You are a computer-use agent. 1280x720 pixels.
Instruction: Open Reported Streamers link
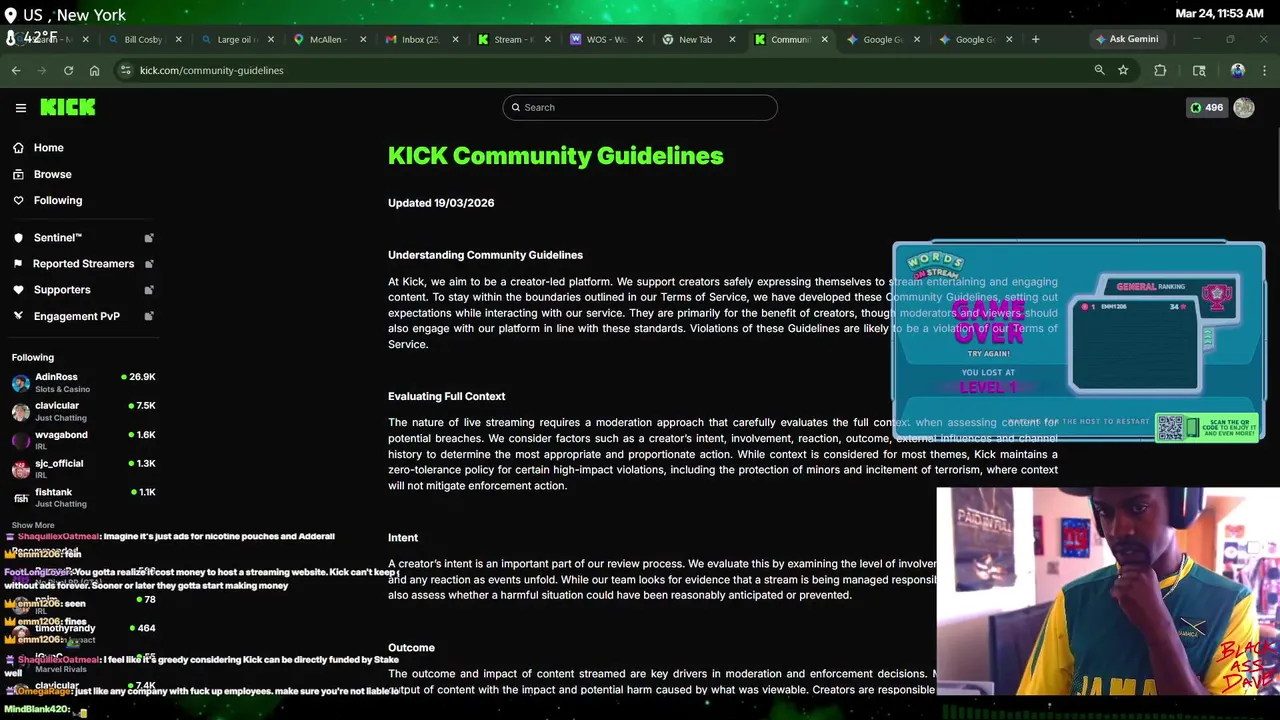tap(83, 264)
